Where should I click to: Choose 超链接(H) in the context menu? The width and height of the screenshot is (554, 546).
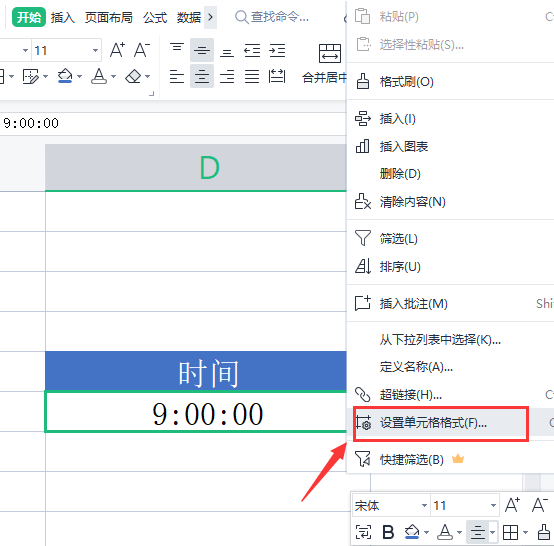[x=450, y=395]
